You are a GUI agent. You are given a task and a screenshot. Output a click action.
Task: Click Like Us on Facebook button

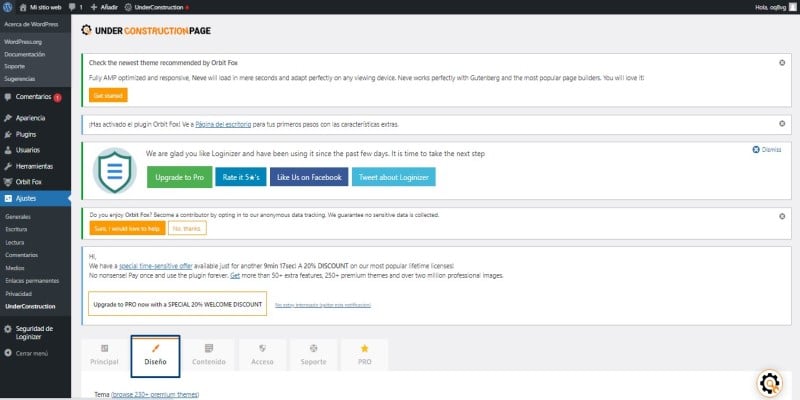(309, 177)
